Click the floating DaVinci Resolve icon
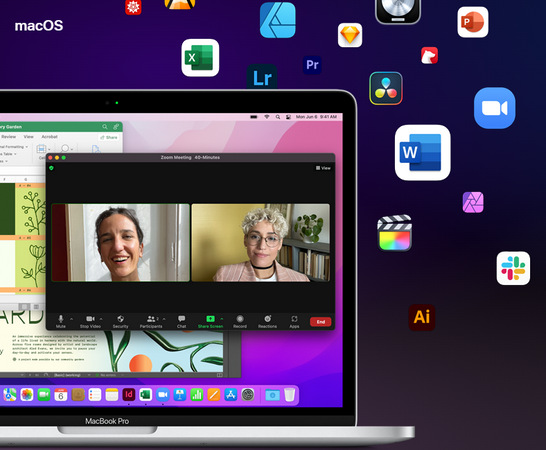Image resolution: width=546 pixels, height=450 pixels. pos(386,88)
